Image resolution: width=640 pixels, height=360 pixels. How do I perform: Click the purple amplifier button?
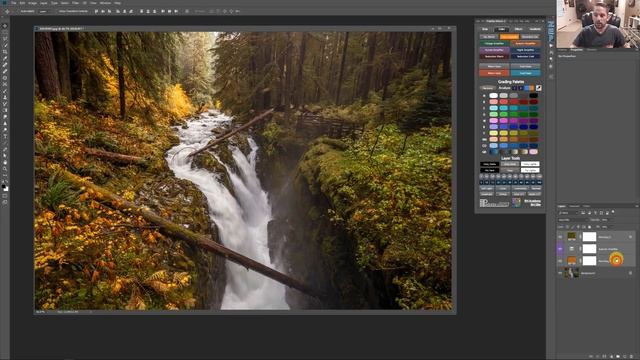click(x=494, y=50)
